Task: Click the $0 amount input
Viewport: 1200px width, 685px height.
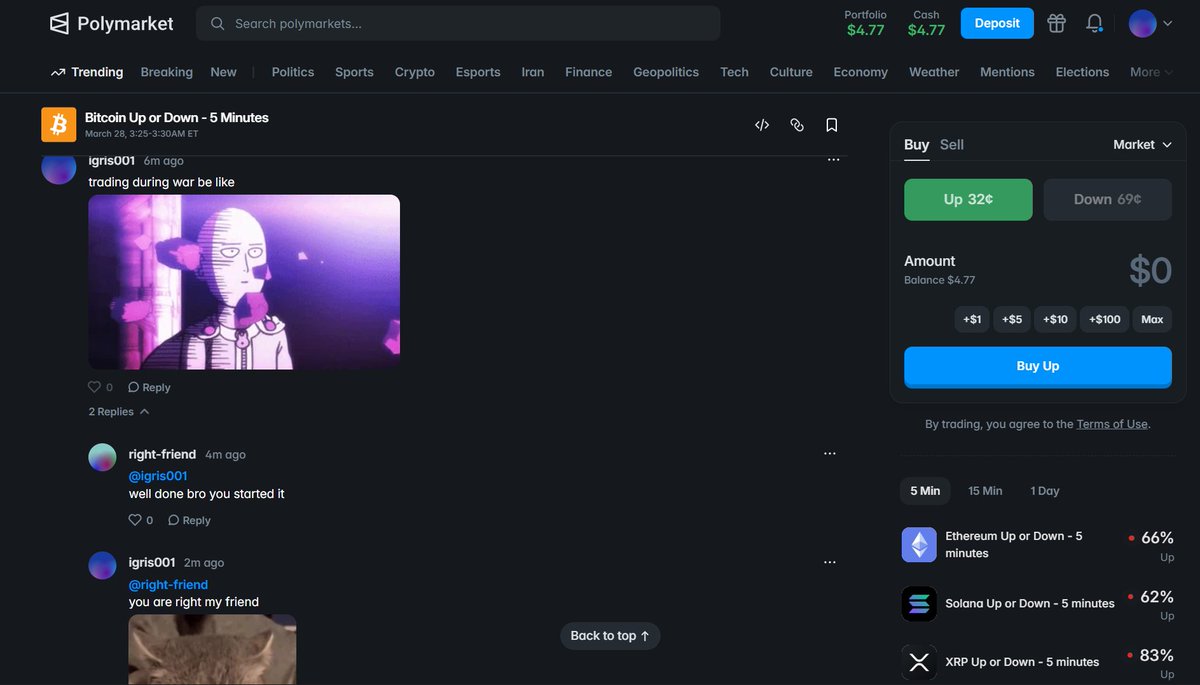Action: [x=1150, y=270]
